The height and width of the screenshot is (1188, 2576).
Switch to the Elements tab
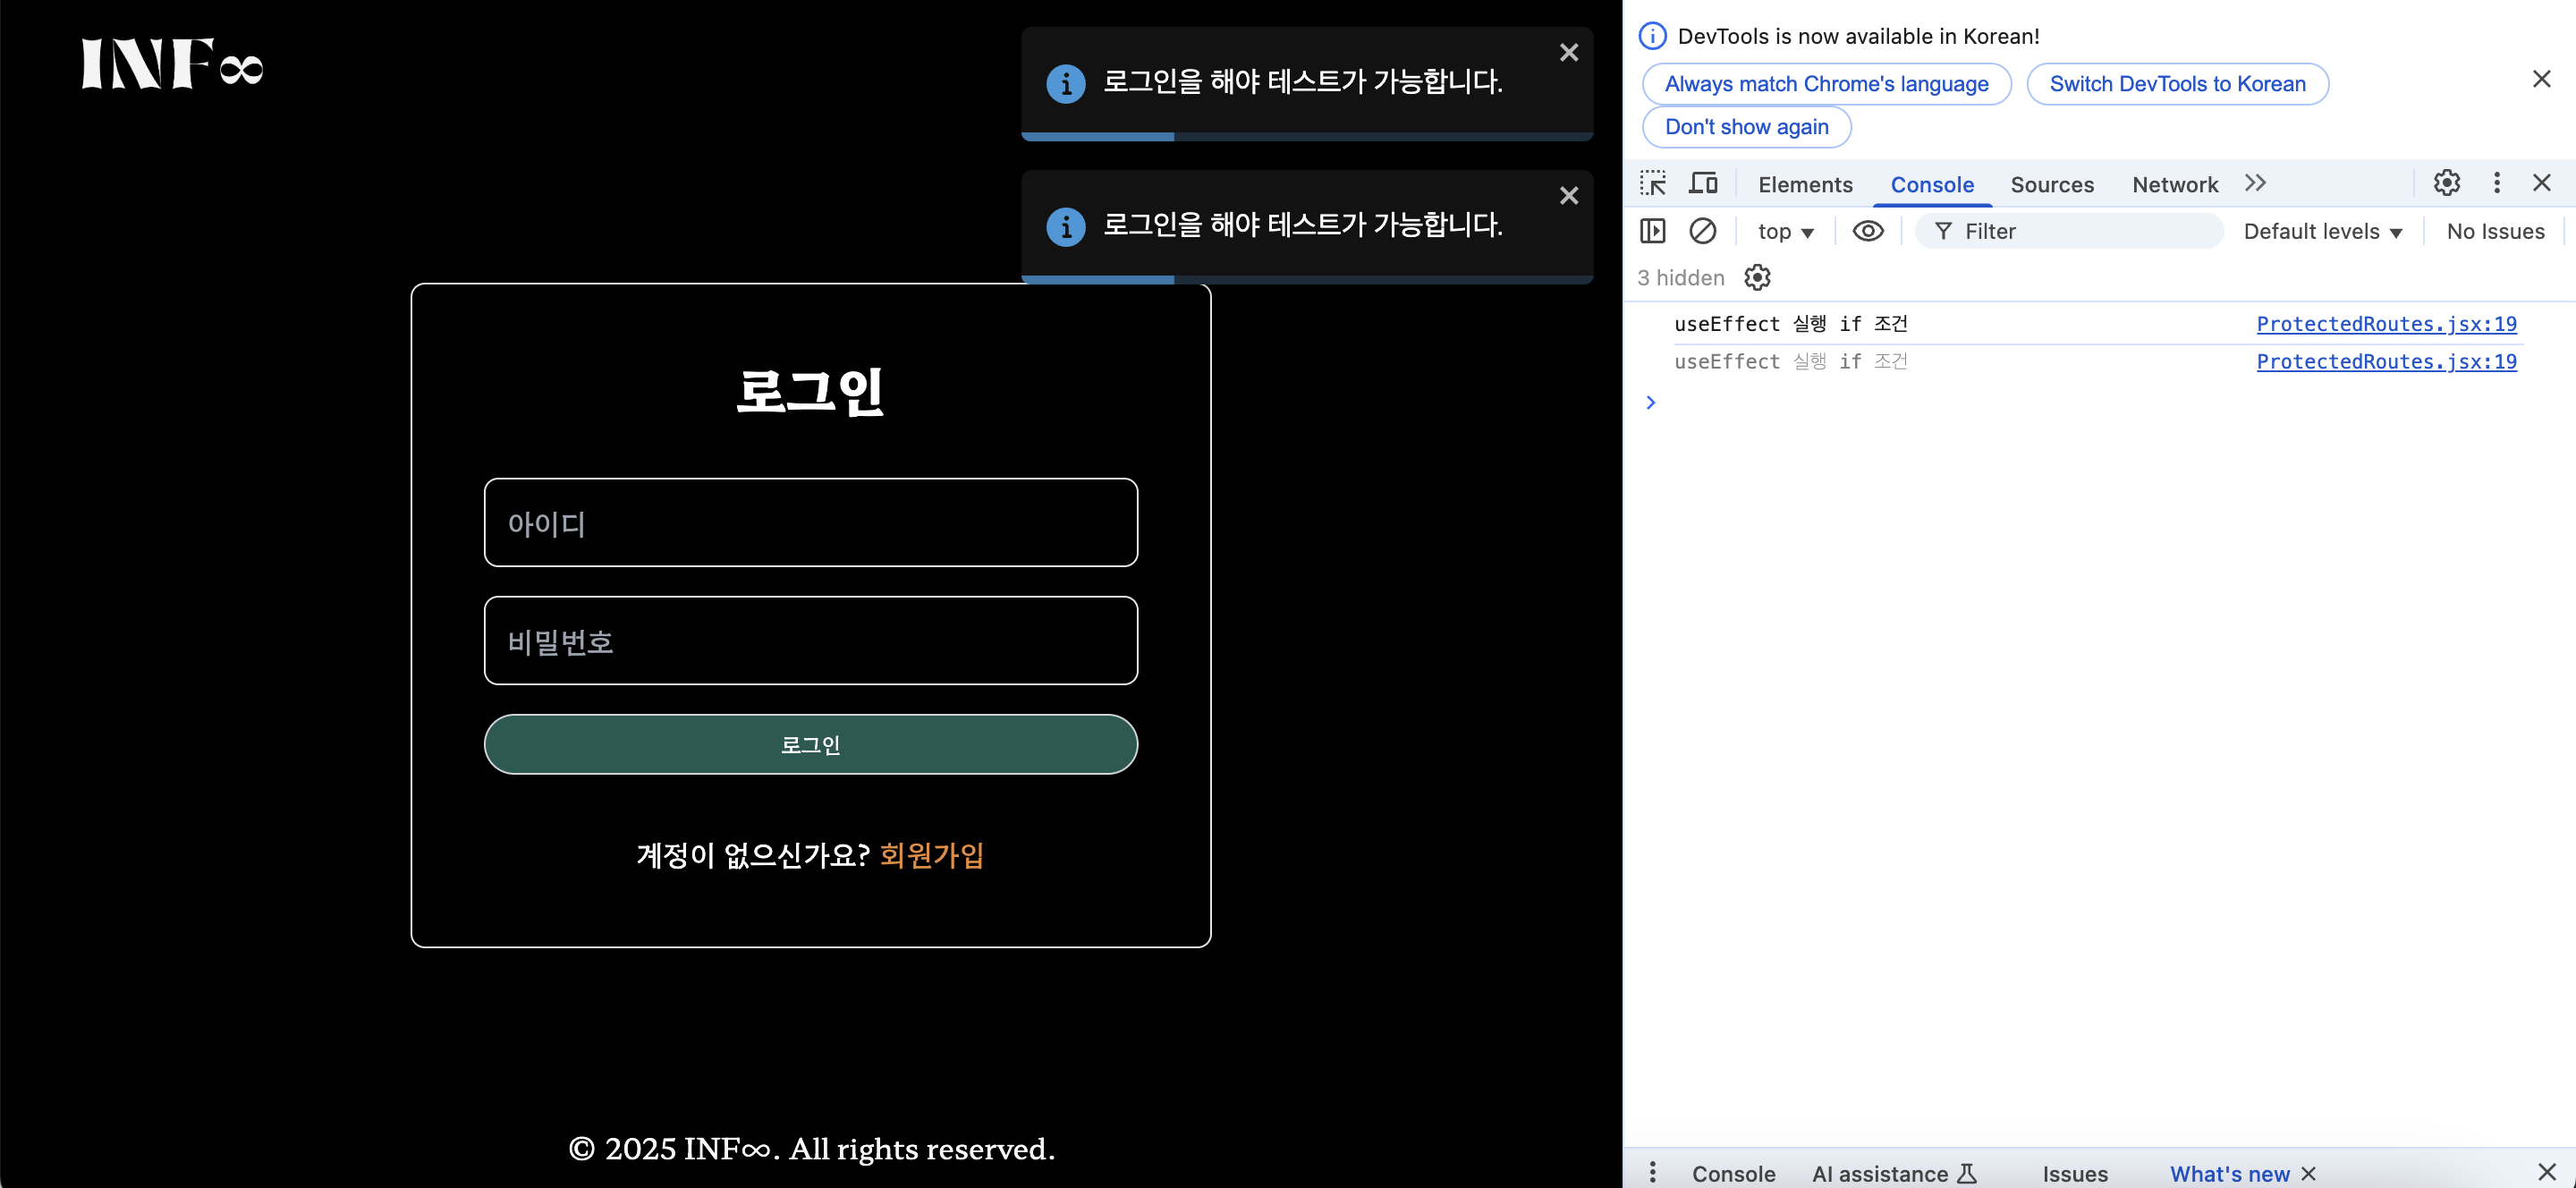coord(1804,185)
